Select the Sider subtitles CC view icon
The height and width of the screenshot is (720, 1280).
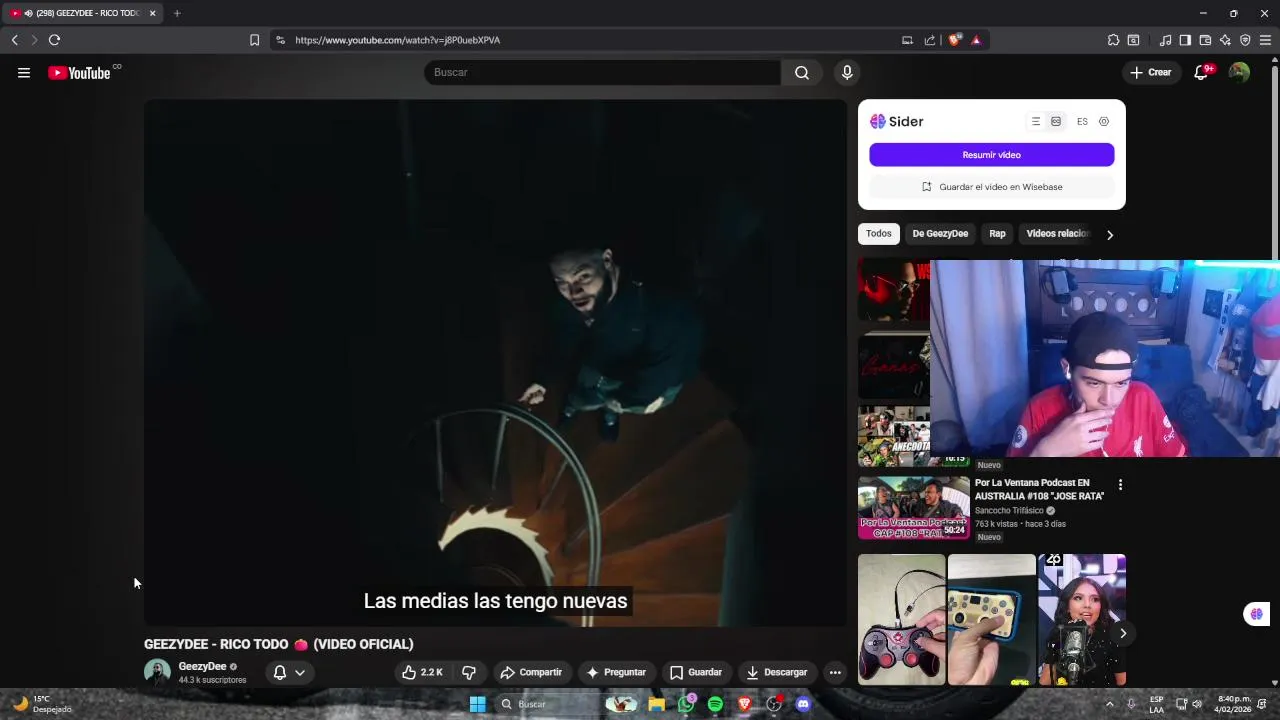(1056, 121)
